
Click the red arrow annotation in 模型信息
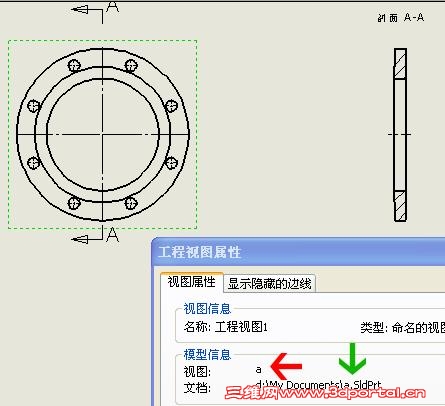(286, 366)
